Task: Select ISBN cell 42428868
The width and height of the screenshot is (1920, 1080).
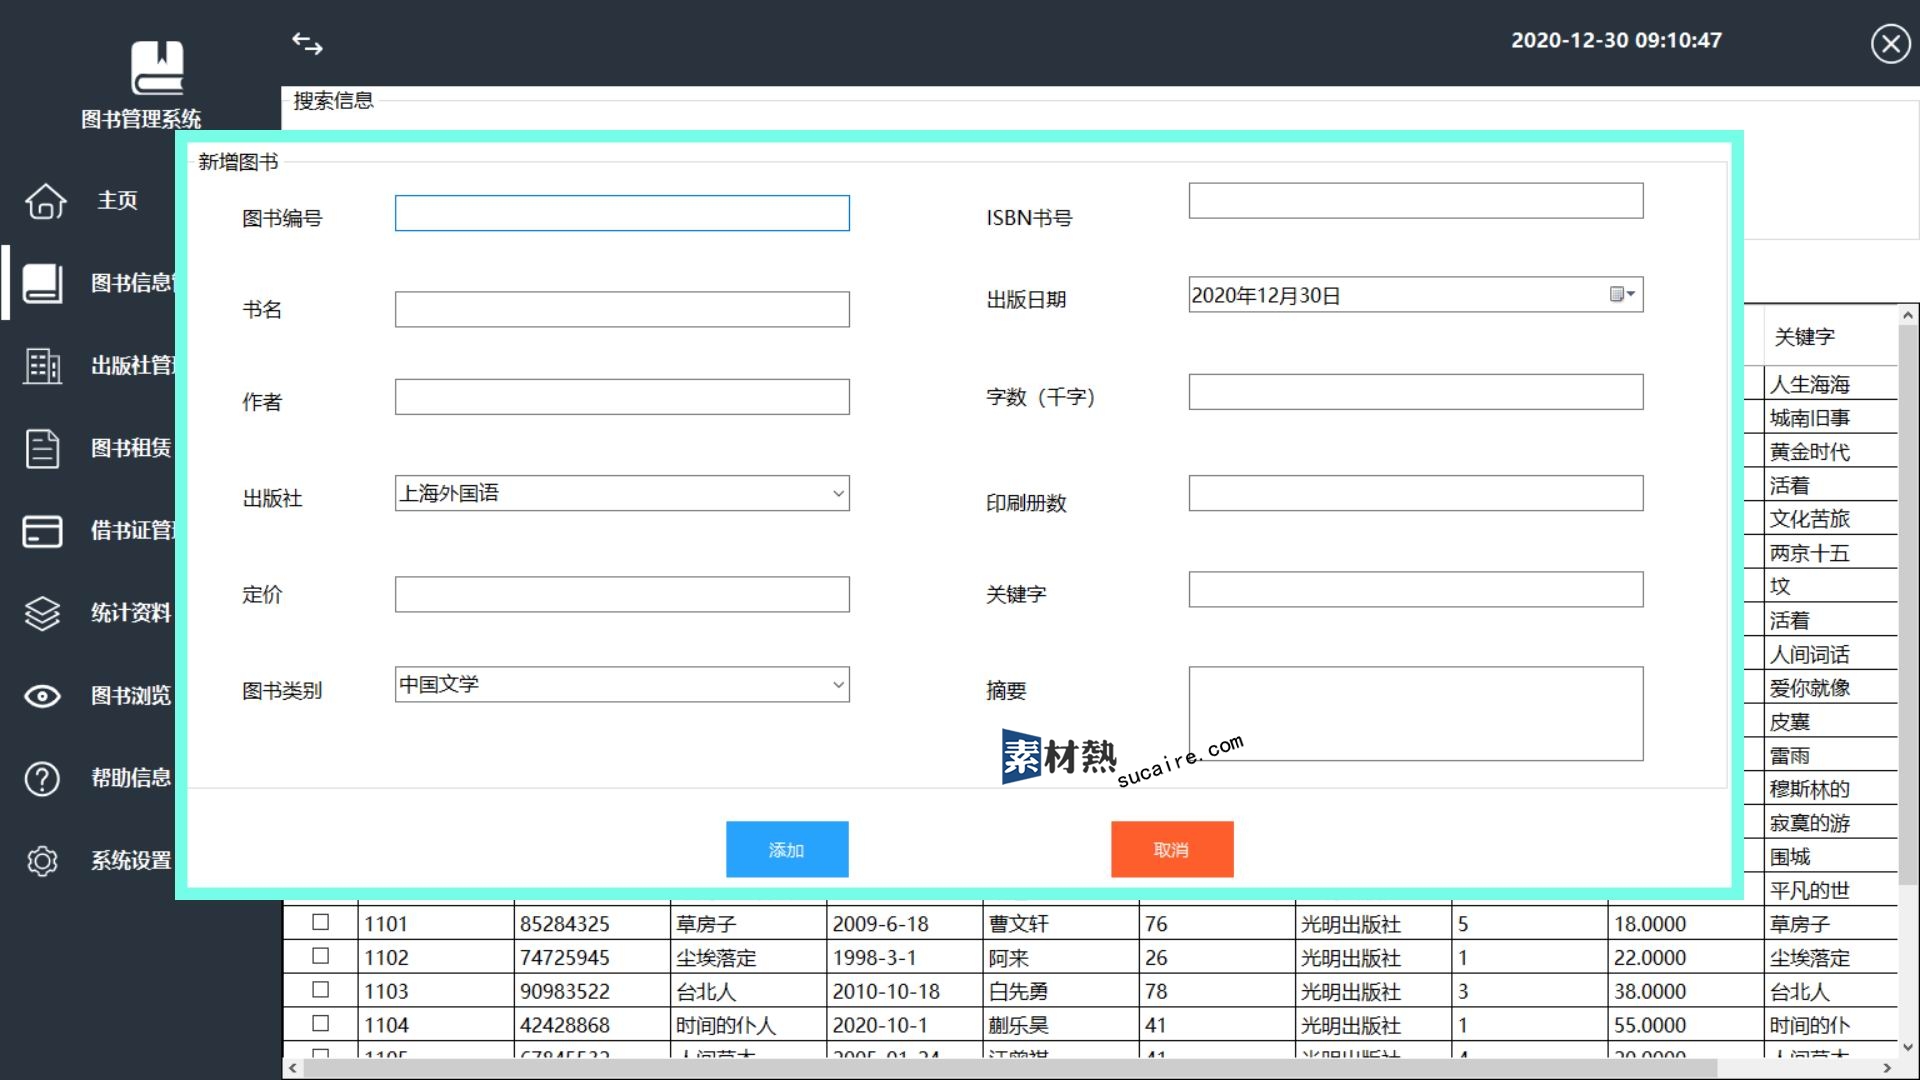Action: (x=592, y=1026)
